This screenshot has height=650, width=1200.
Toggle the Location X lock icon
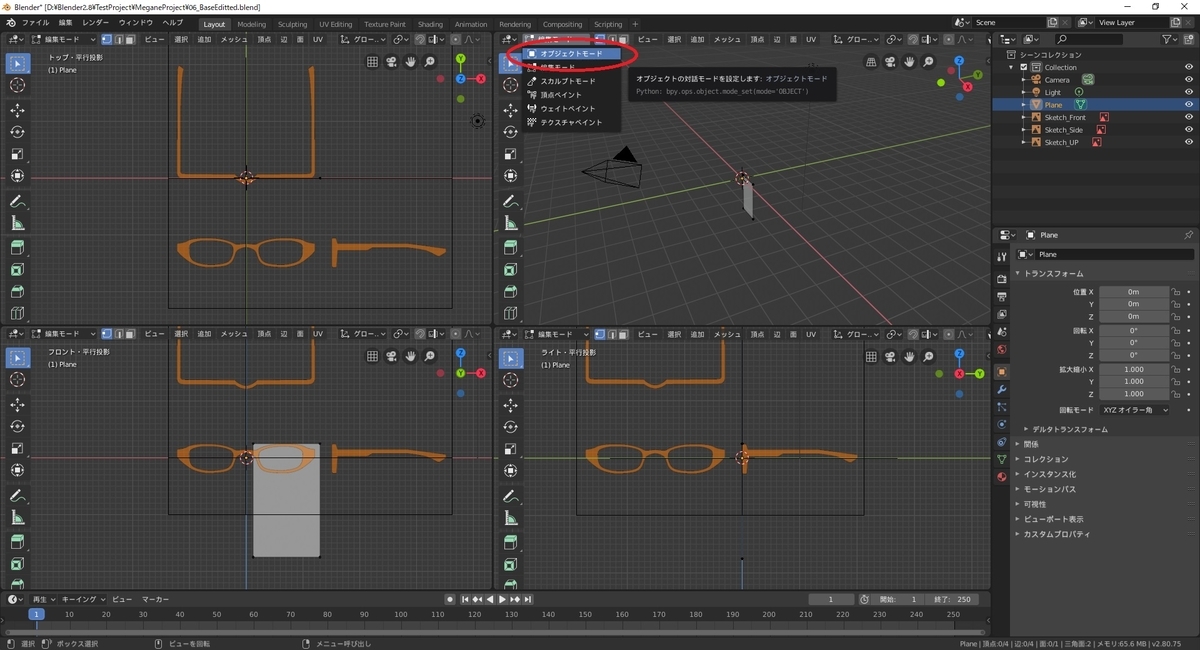(x=1177, y=292)
